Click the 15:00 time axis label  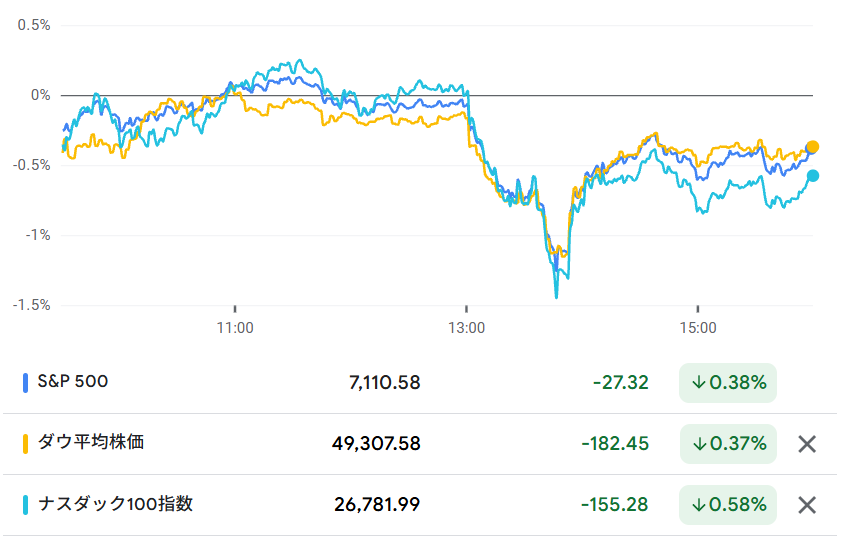click(x=698, y=327)
